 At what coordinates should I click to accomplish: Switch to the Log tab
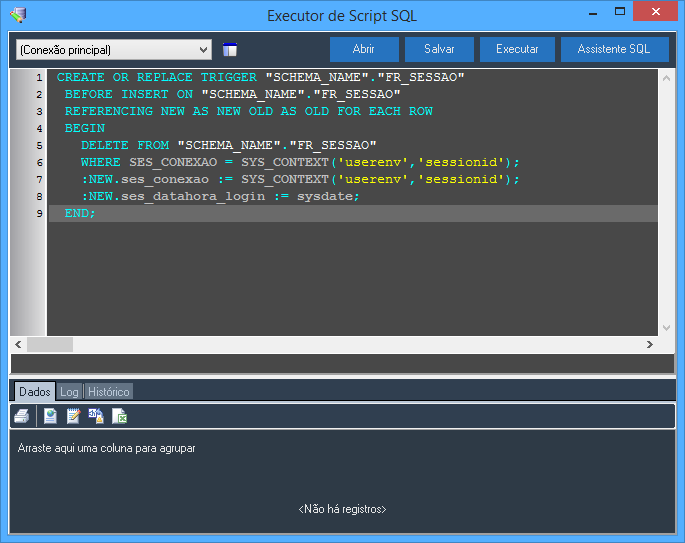point(69,392)
